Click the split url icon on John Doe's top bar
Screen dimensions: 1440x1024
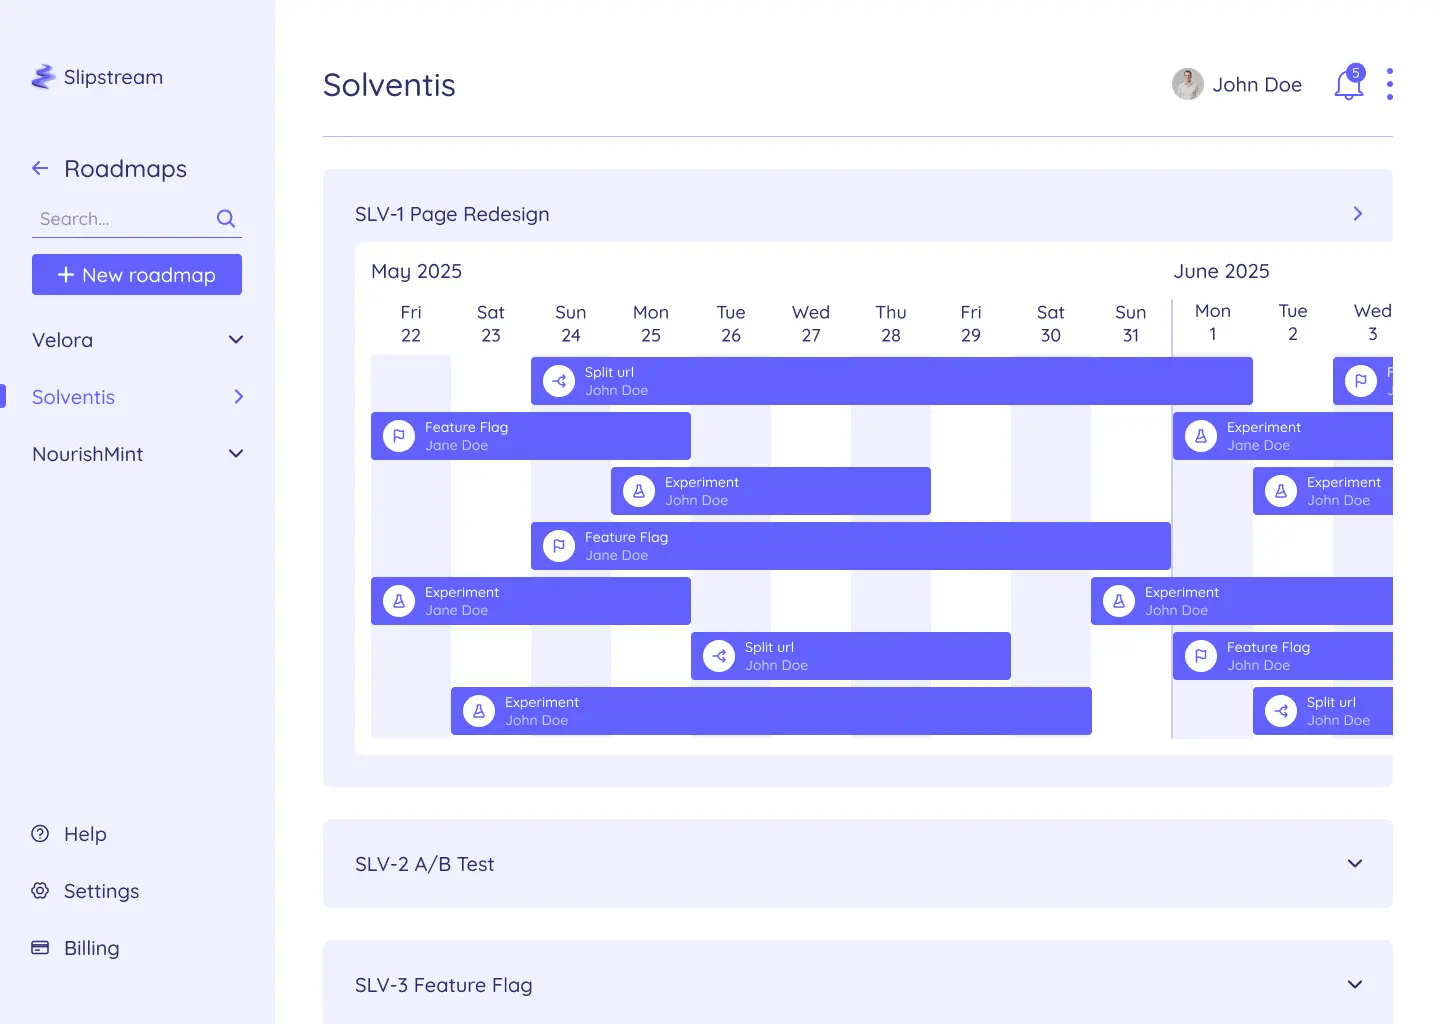558,381
